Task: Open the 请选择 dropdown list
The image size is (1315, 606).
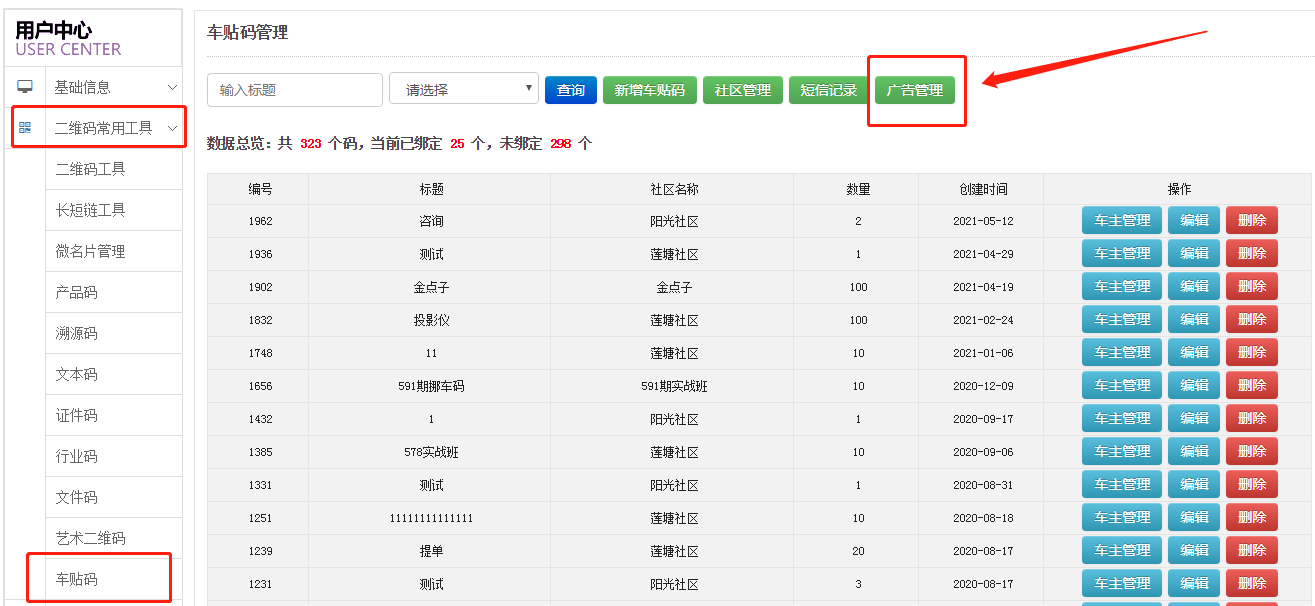Action: click(464, 90)
